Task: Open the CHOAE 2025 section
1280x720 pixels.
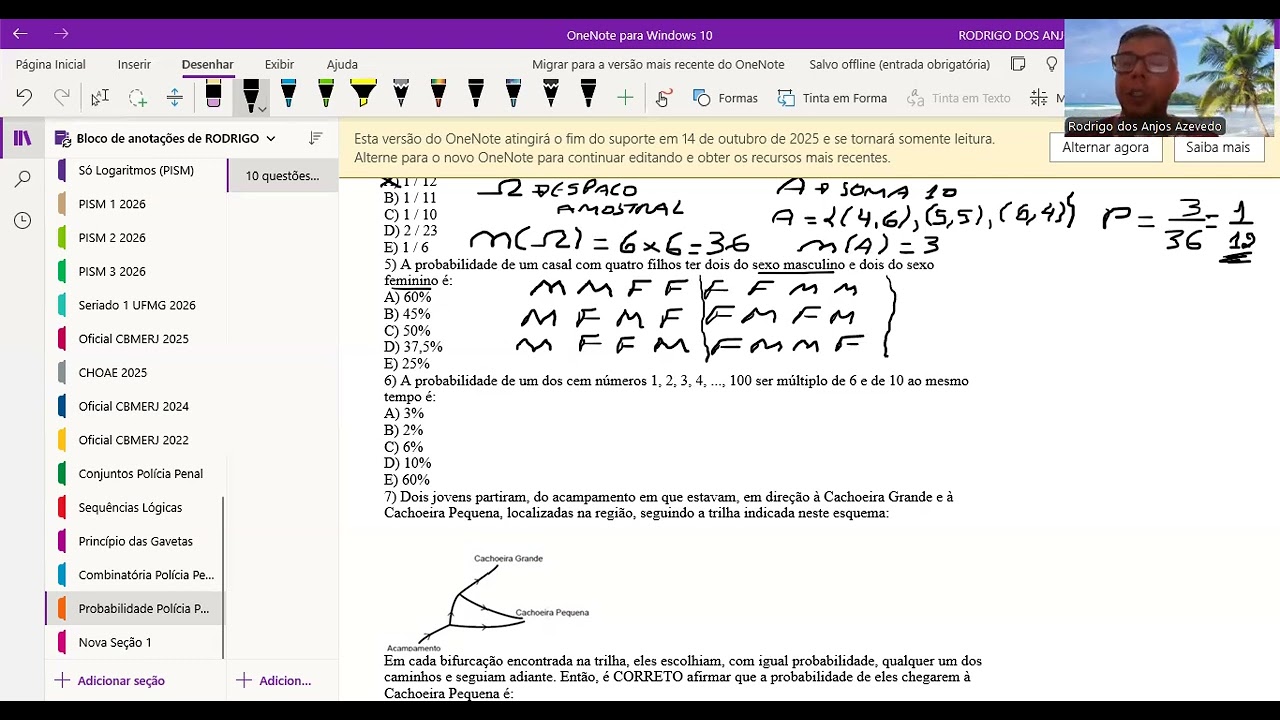Action: [x=135, y=373]
